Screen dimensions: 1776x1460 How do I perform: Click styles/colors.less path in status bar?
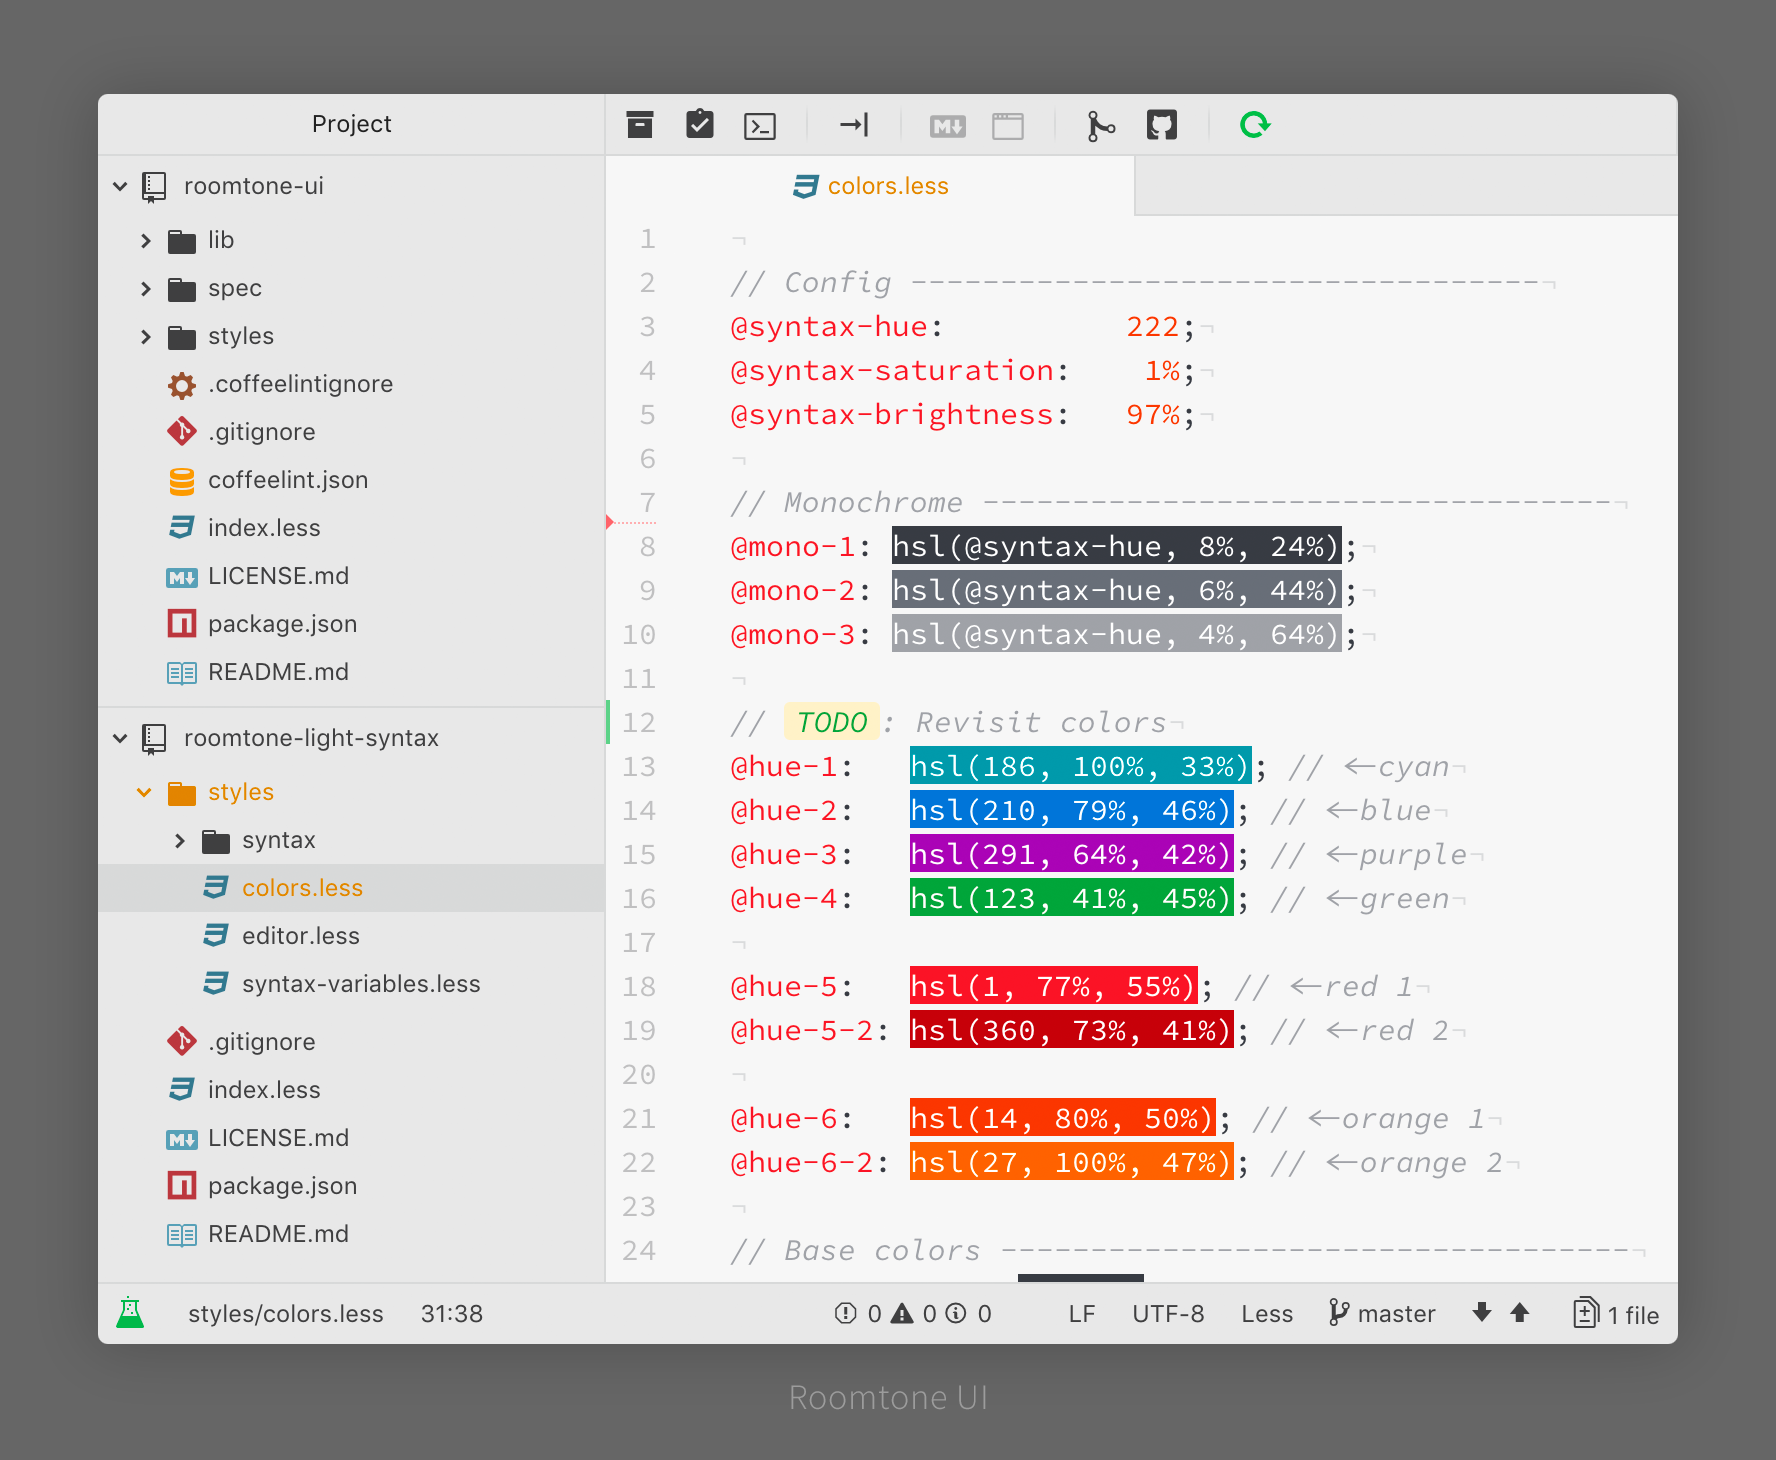(286, 1314)
